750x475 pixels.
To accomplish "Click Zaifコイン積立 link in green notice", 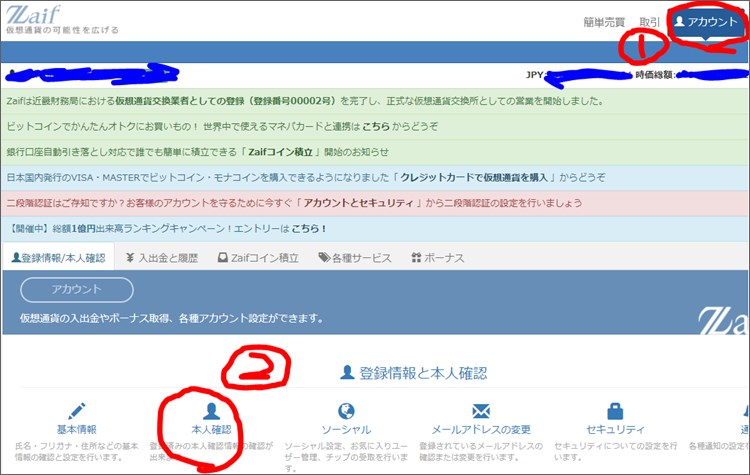I will (x=280, y=152).
